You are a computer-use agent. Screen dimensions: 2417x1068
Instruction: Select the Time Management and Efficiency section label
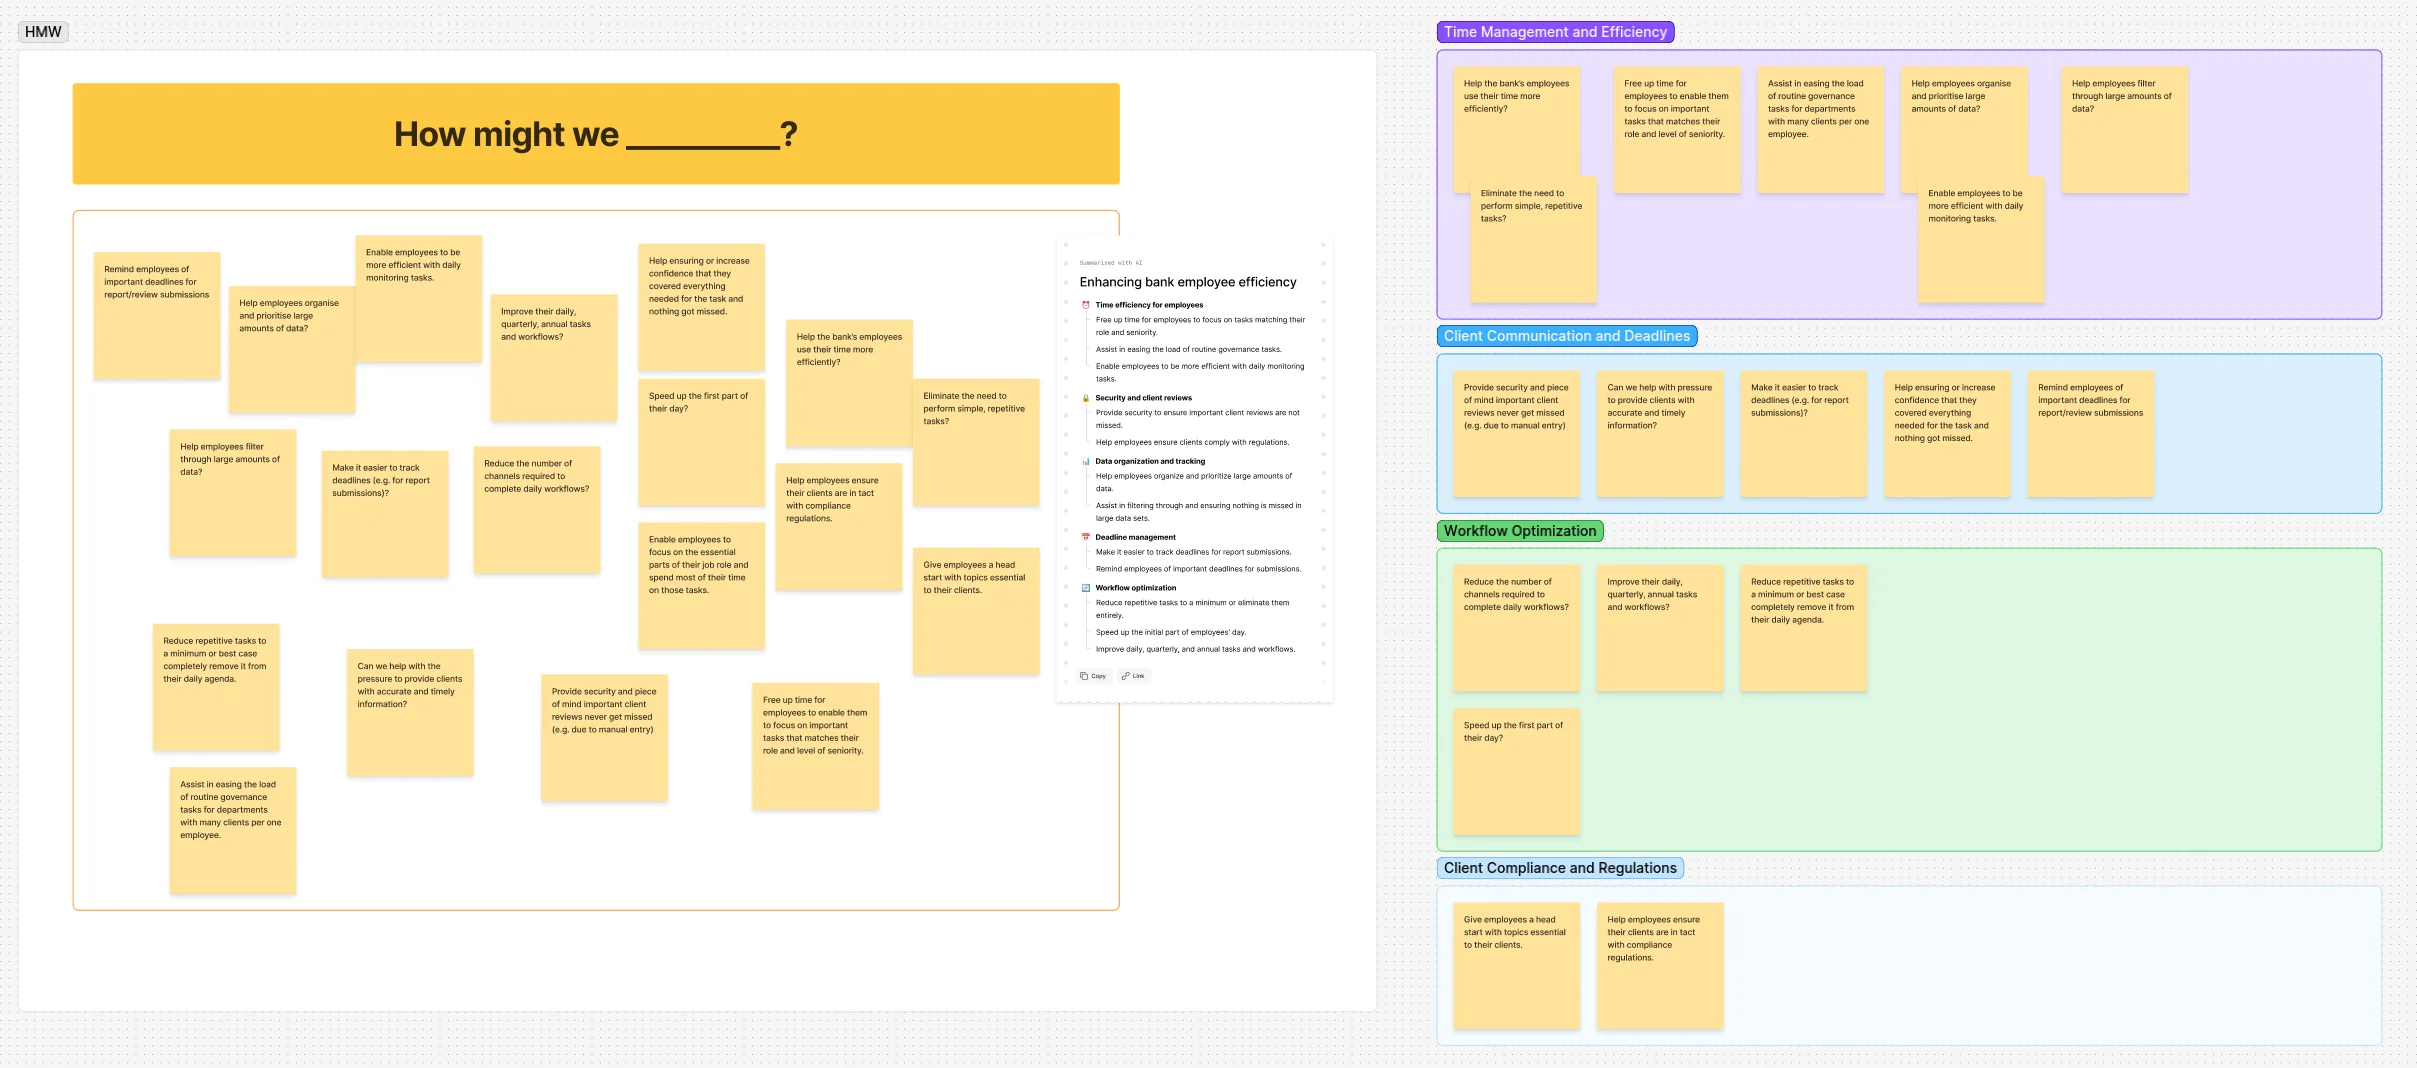1555,32
